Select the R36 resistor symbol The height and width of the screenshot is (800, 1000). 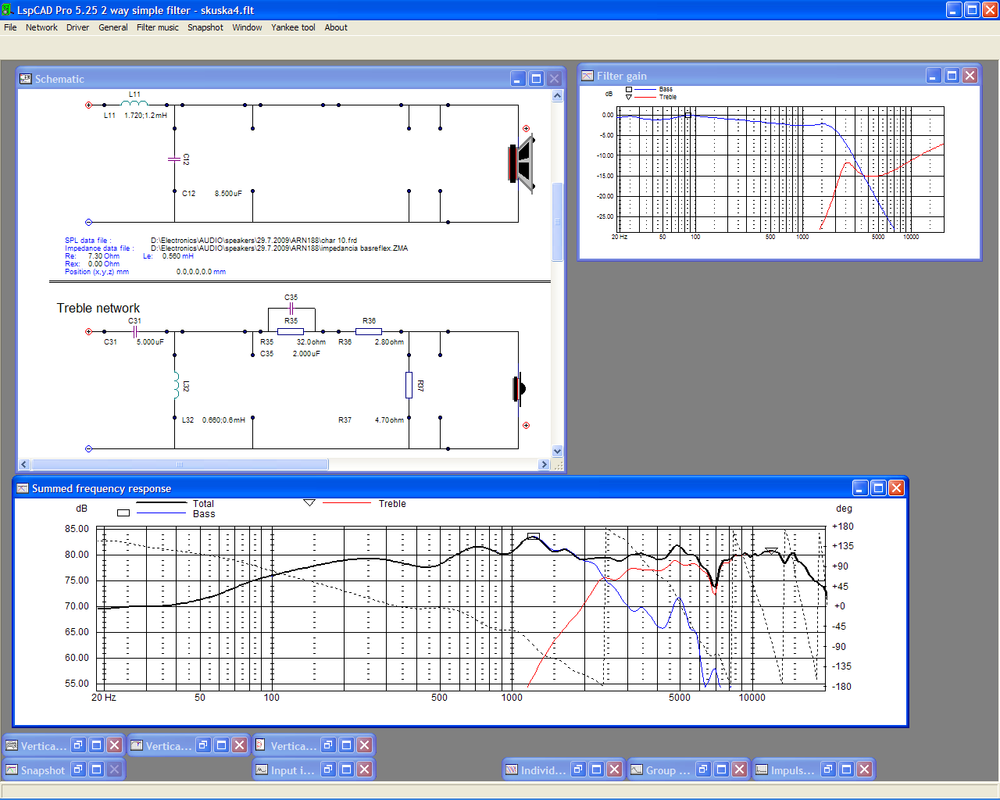tap(369, 332)
